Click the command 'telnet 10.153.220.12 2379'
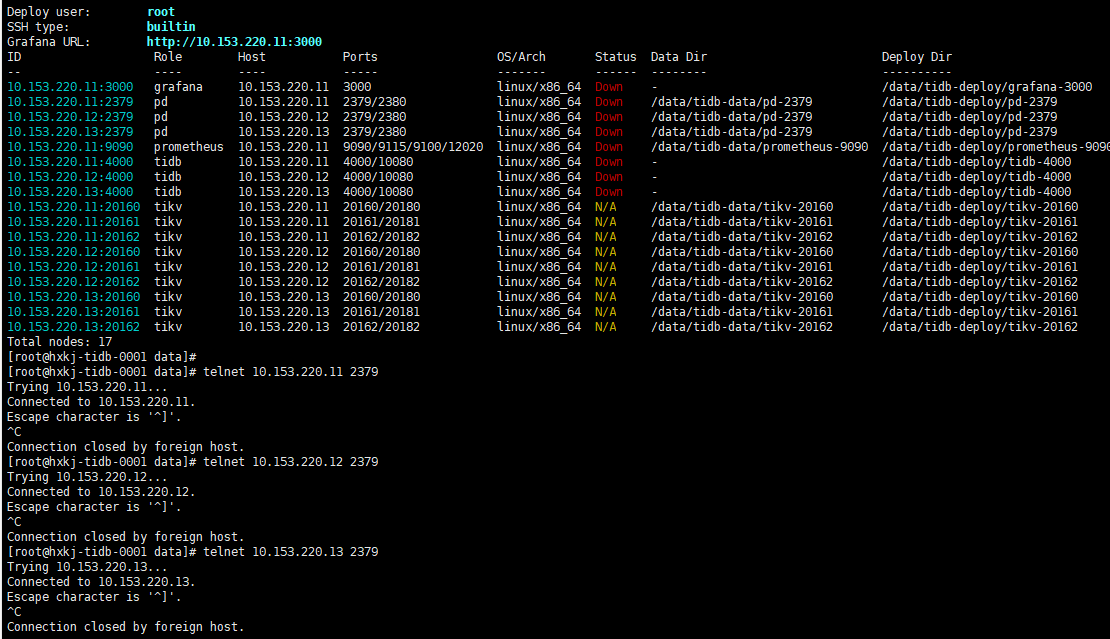This screenshot has width=1110, height=639. (x=290, y=461)
